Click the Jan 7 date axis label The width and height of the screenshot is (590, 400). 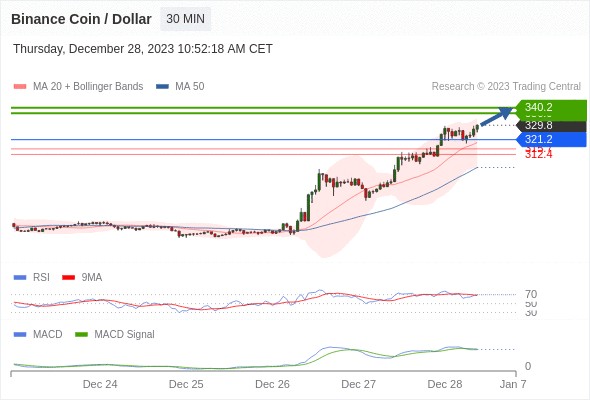coord(513,385)
